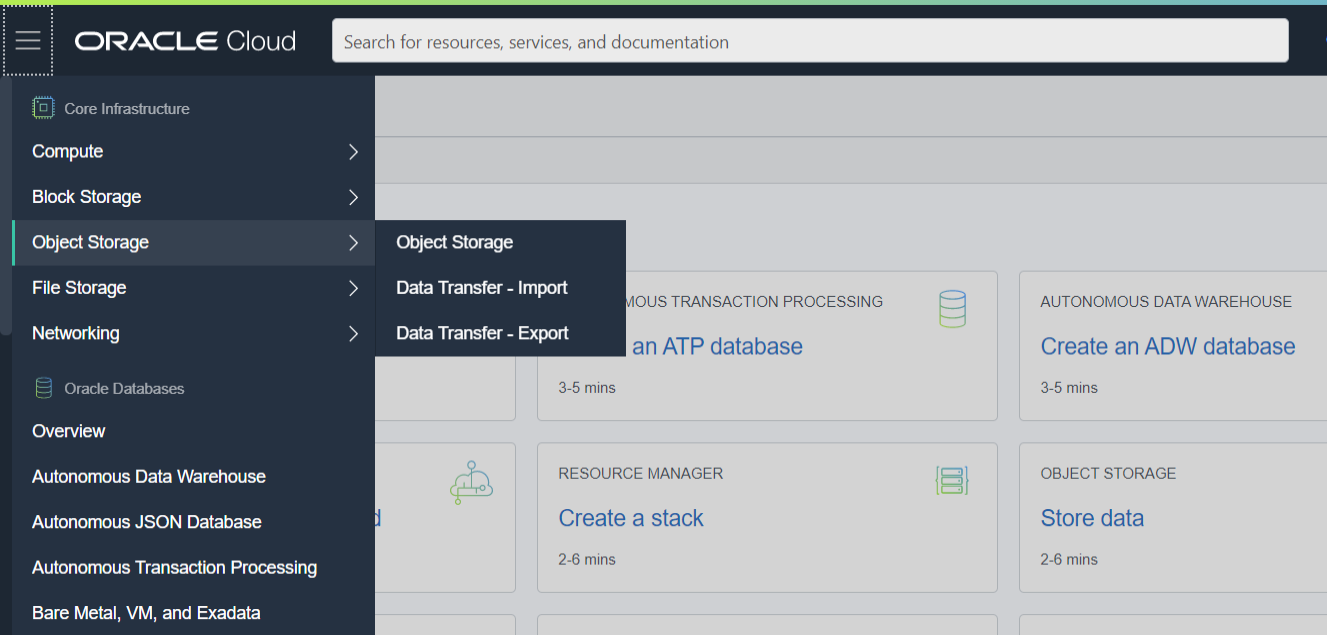The width and height of the screenshot is (1327, 635).
Task: Click the ATP database stack icon
Action: click(x=953, y=309)
